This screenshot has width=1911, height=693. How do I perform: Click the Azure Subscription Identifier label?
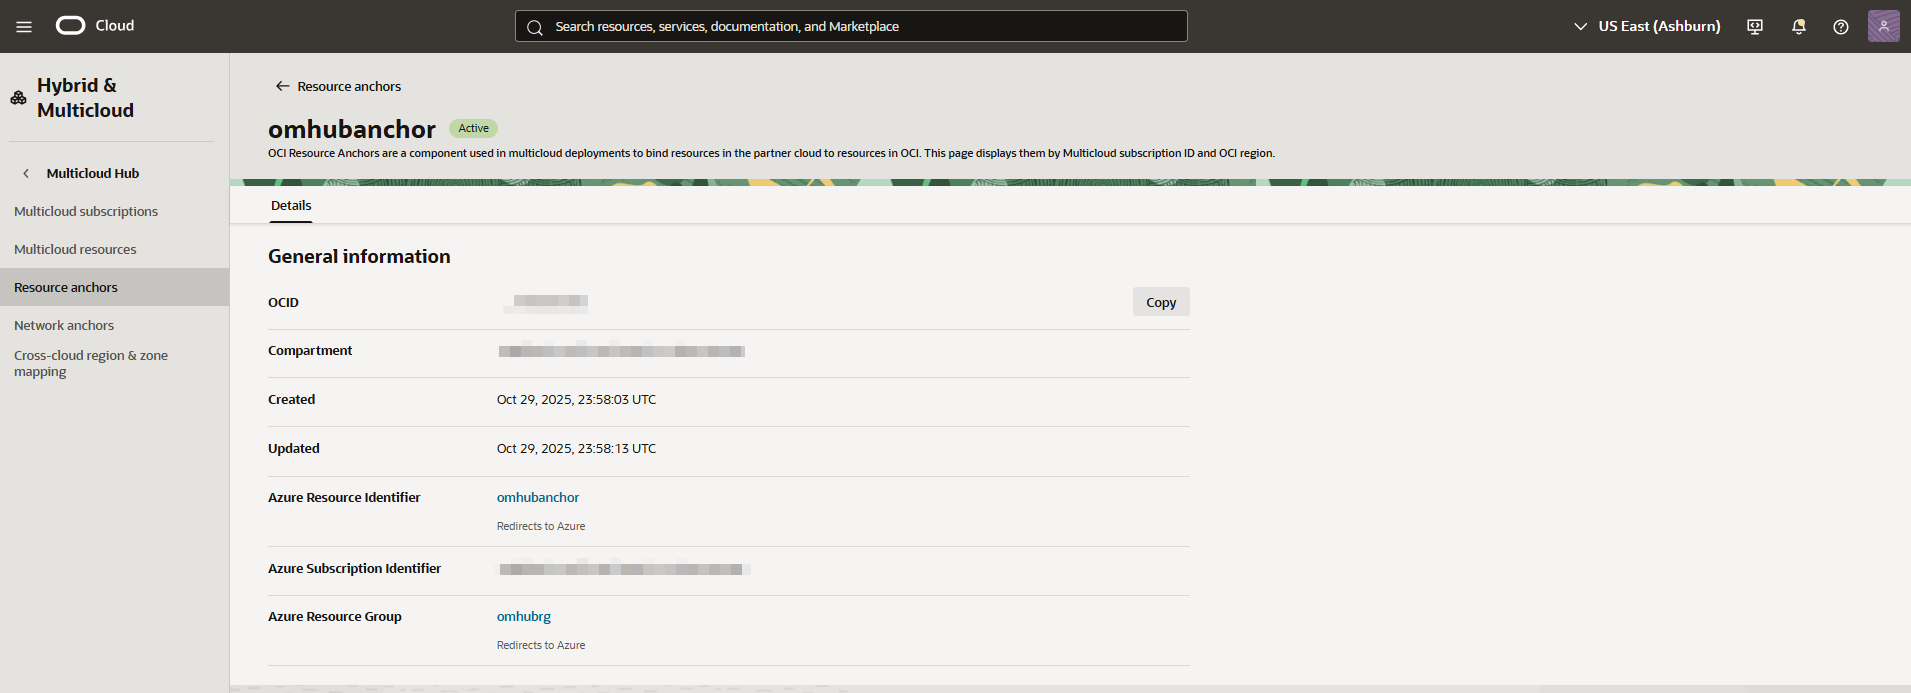[354, 568]
